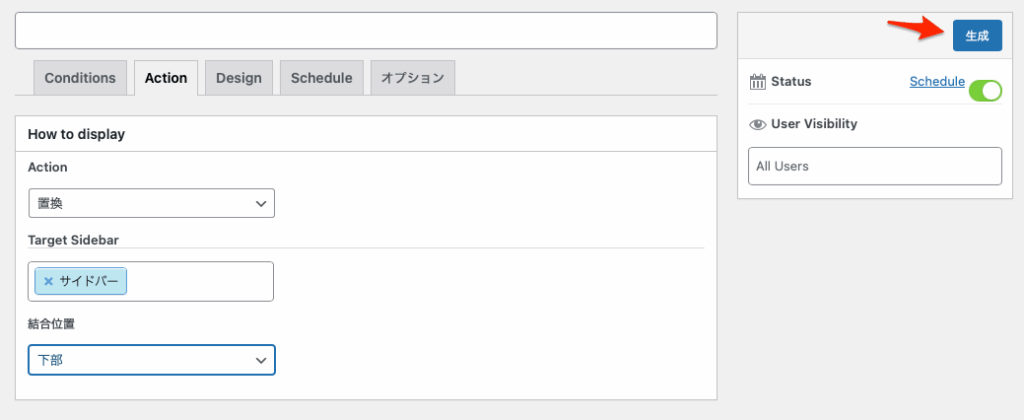
Task: Open the Action dropdown showing 置換
Action: [x=152, y=204]
